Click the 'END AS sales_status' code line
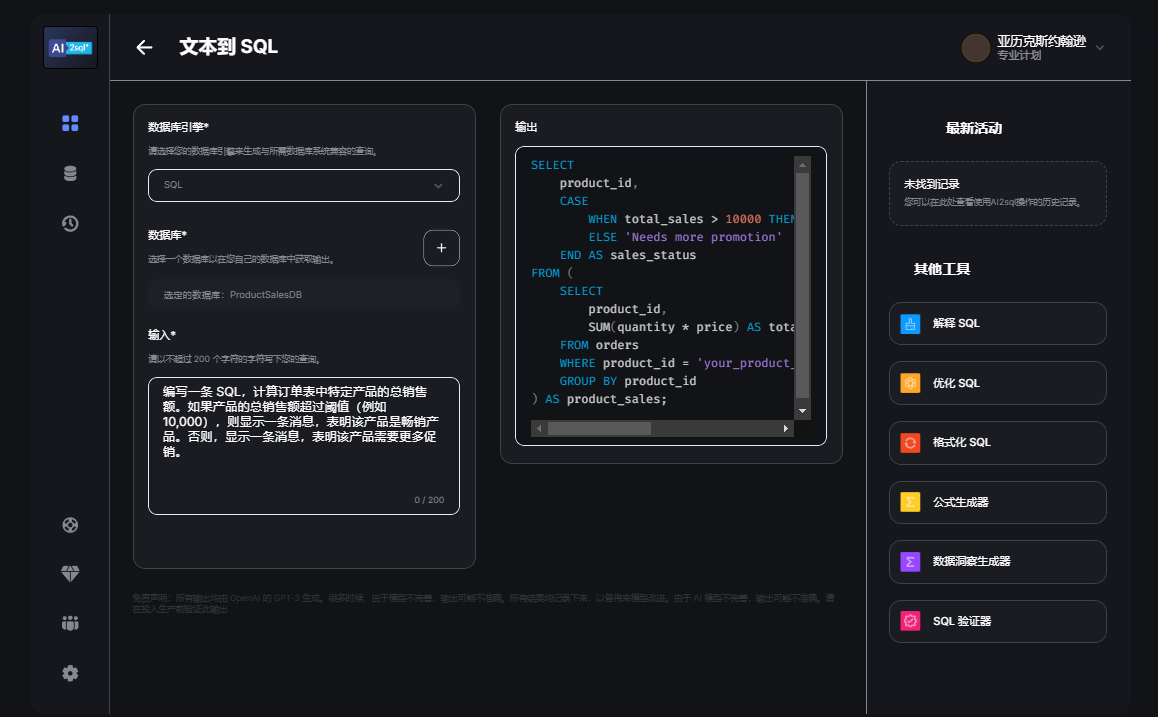Viewport: 1158px width, 717px height. click(628, 255)
